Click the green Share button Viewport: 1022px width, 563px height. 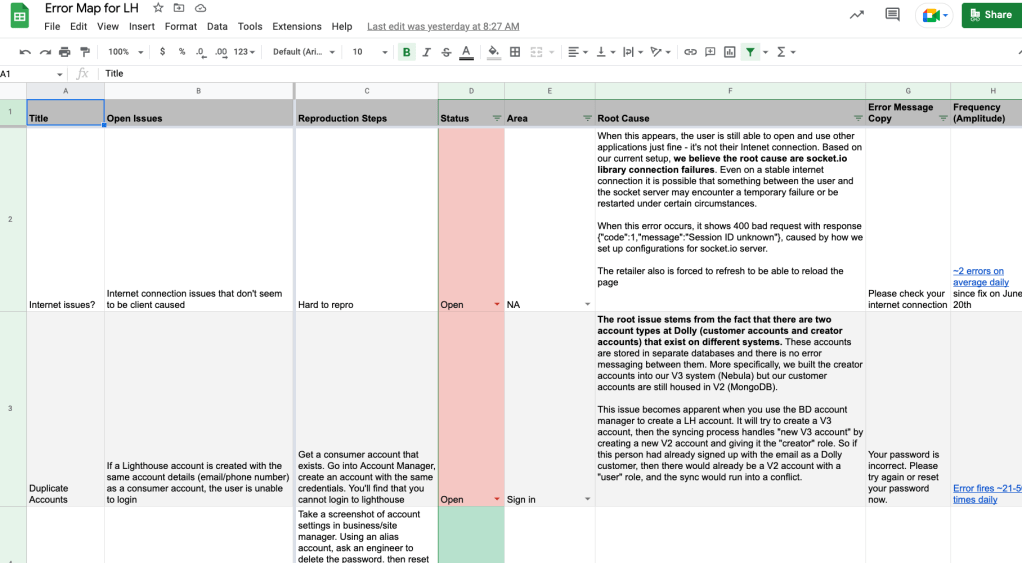991,15
